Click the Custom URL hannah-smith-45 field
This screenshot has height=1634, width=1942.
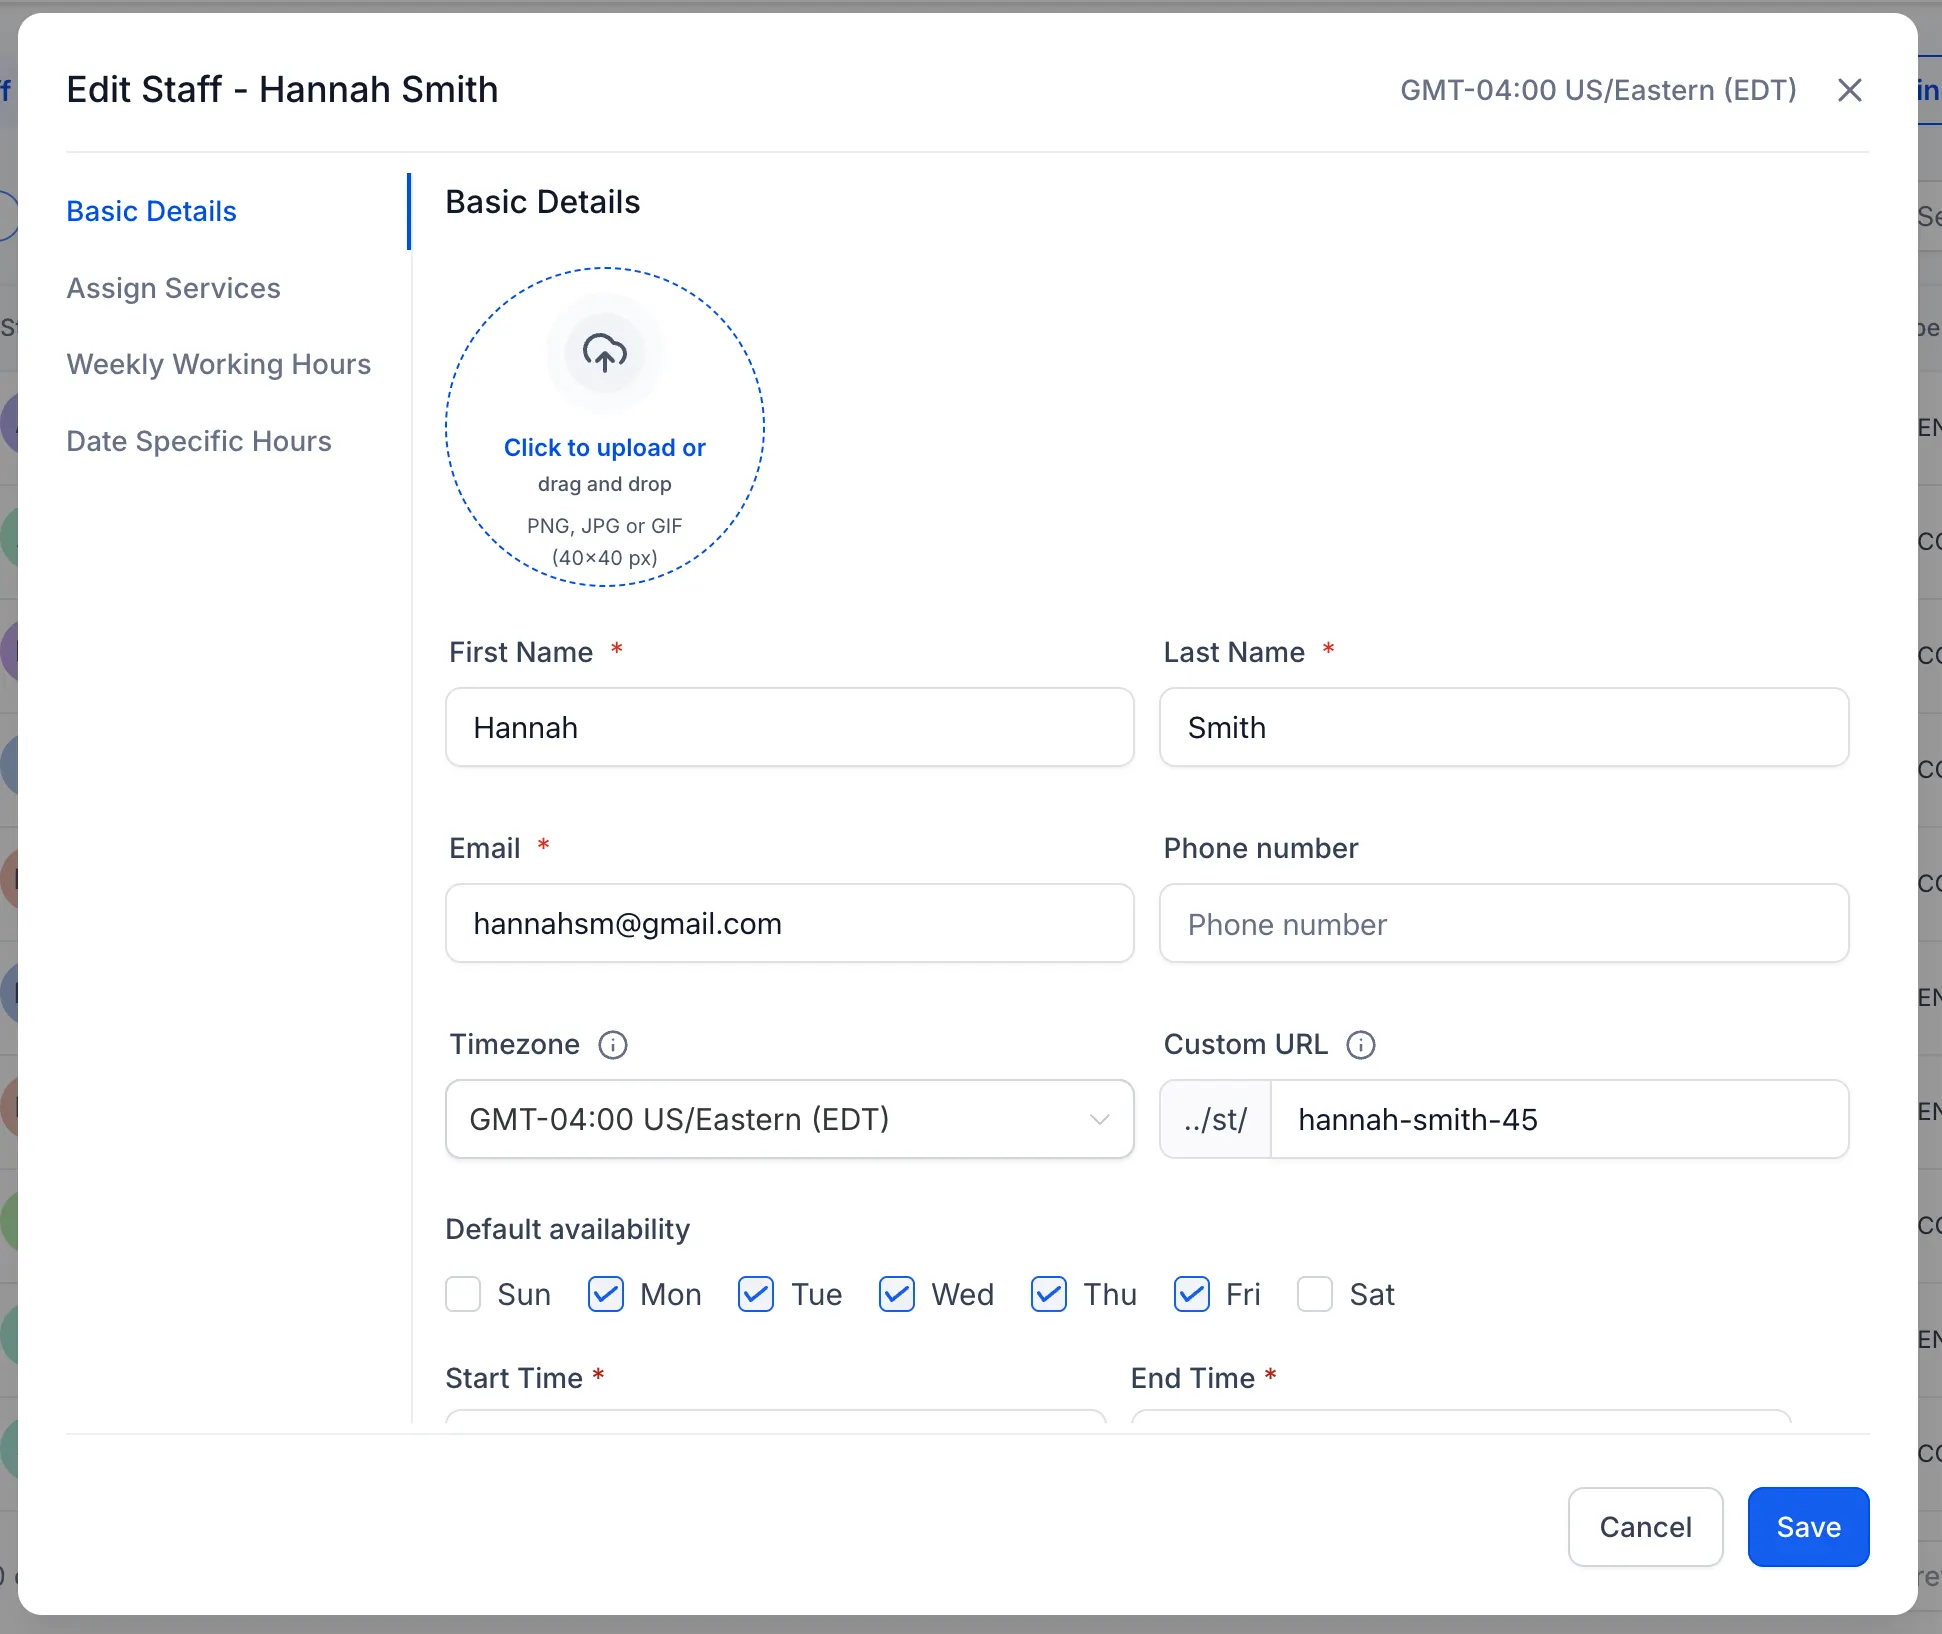click(1557, 1119)
